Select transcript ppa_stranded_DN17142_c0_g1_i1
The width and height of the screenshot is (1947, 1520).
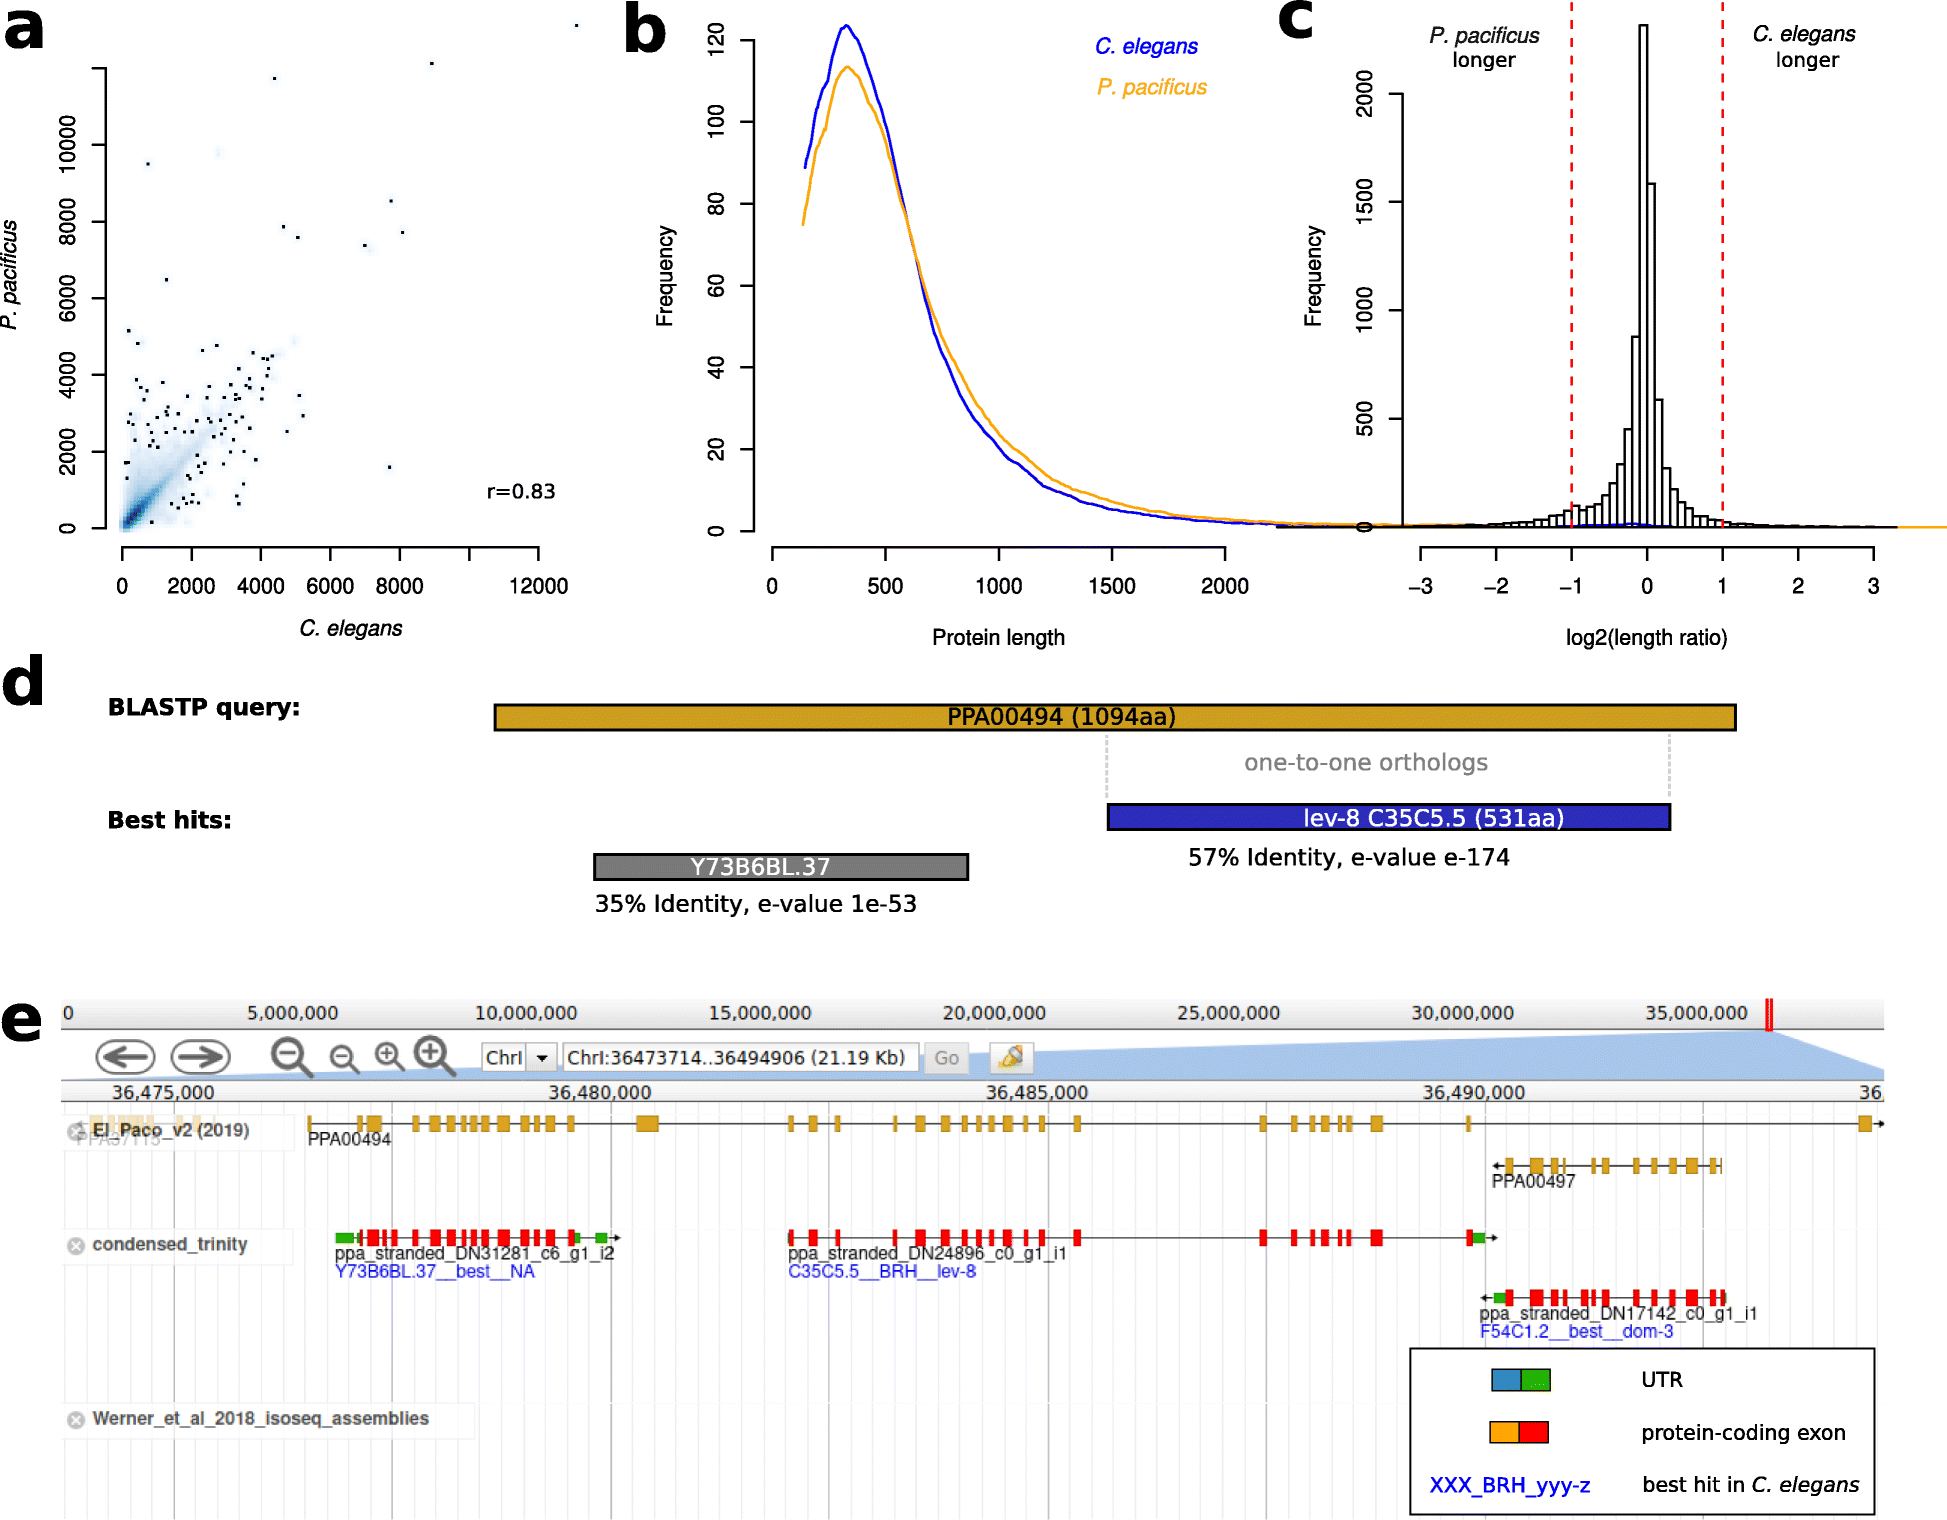[1618, 1313]
